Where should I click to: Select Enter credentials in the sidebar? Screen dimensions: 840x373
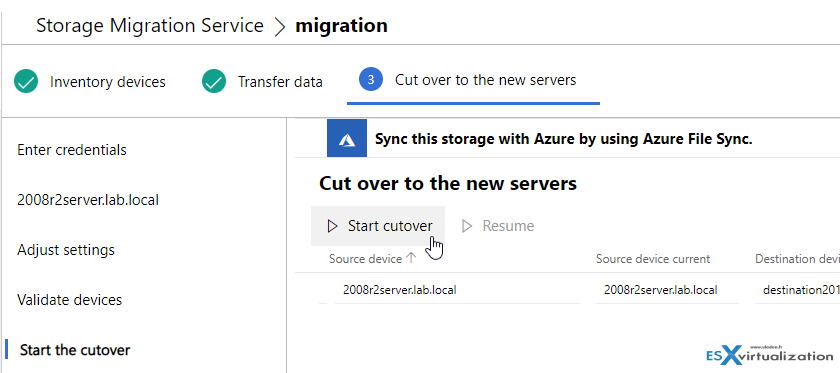point(72,150)
